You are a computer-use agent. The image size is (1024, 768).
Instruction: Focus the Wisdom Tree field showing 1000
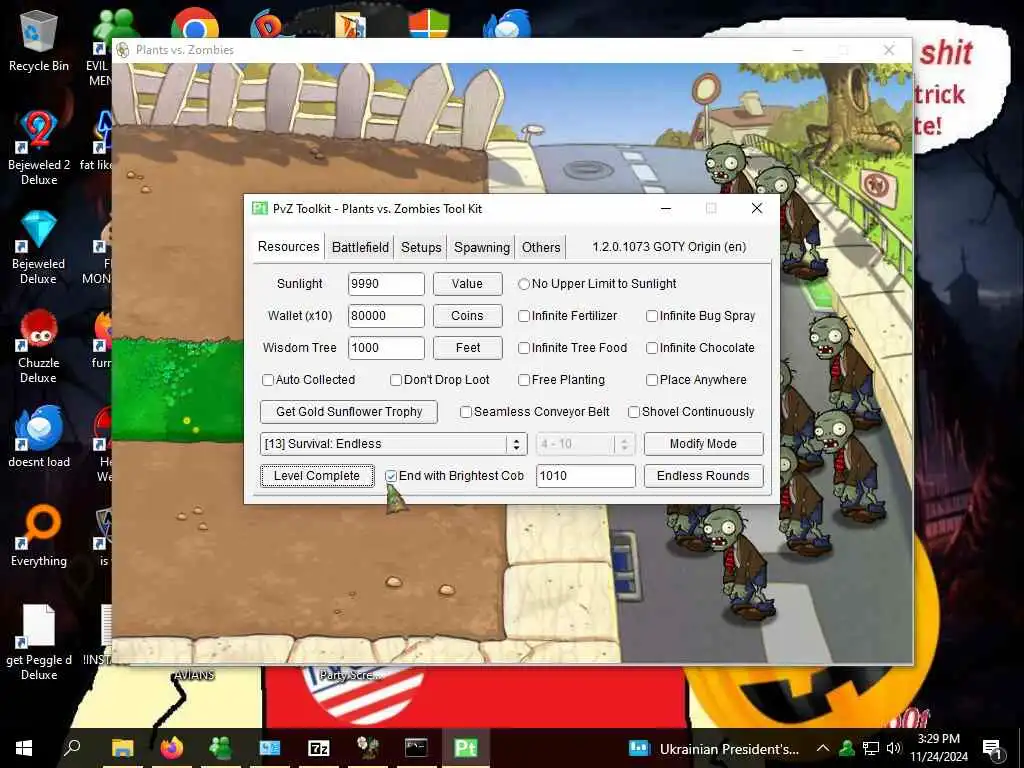pyautogui.click(x=386, y=348)
